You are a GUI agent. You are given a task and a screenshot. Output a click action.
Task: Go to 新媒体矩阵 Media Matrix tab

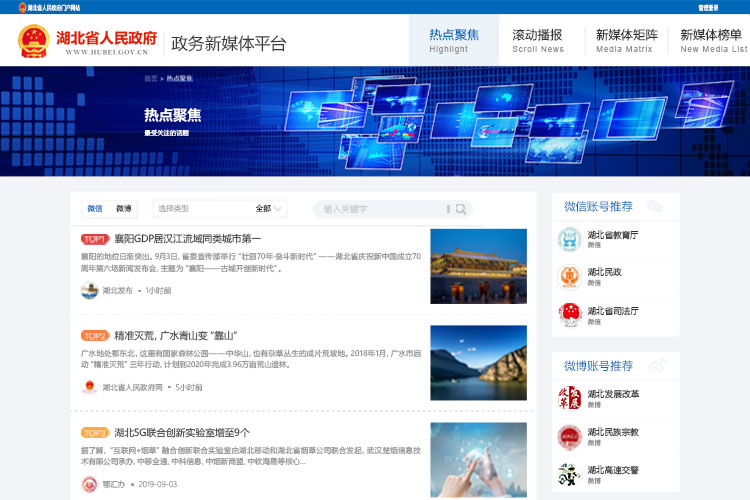tap(625, 40)
